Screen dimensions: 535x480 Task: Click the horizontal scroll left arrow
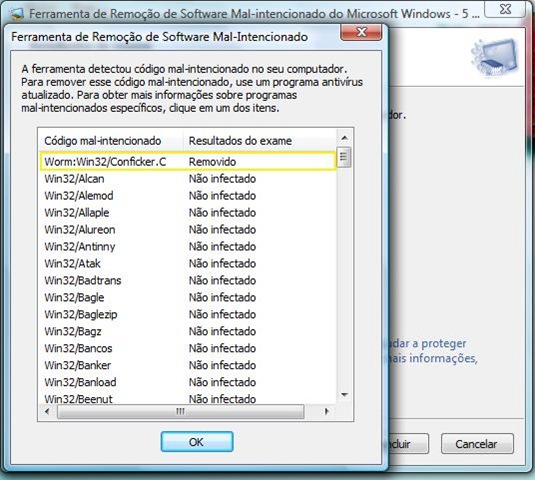[x=47, y=411]
